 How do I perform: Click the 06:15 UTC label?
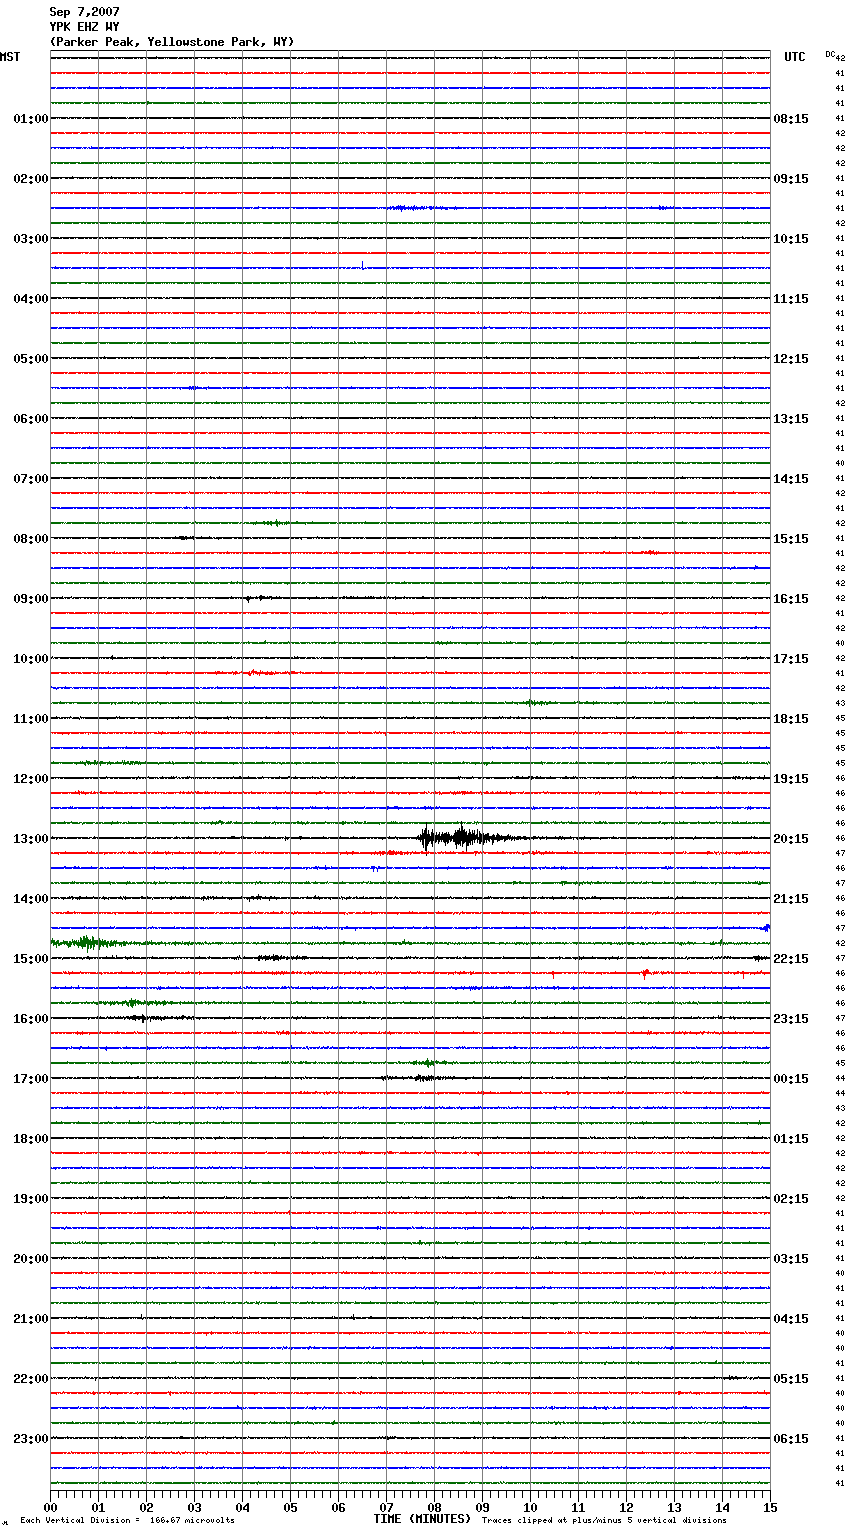click(x=791, y=1439)
